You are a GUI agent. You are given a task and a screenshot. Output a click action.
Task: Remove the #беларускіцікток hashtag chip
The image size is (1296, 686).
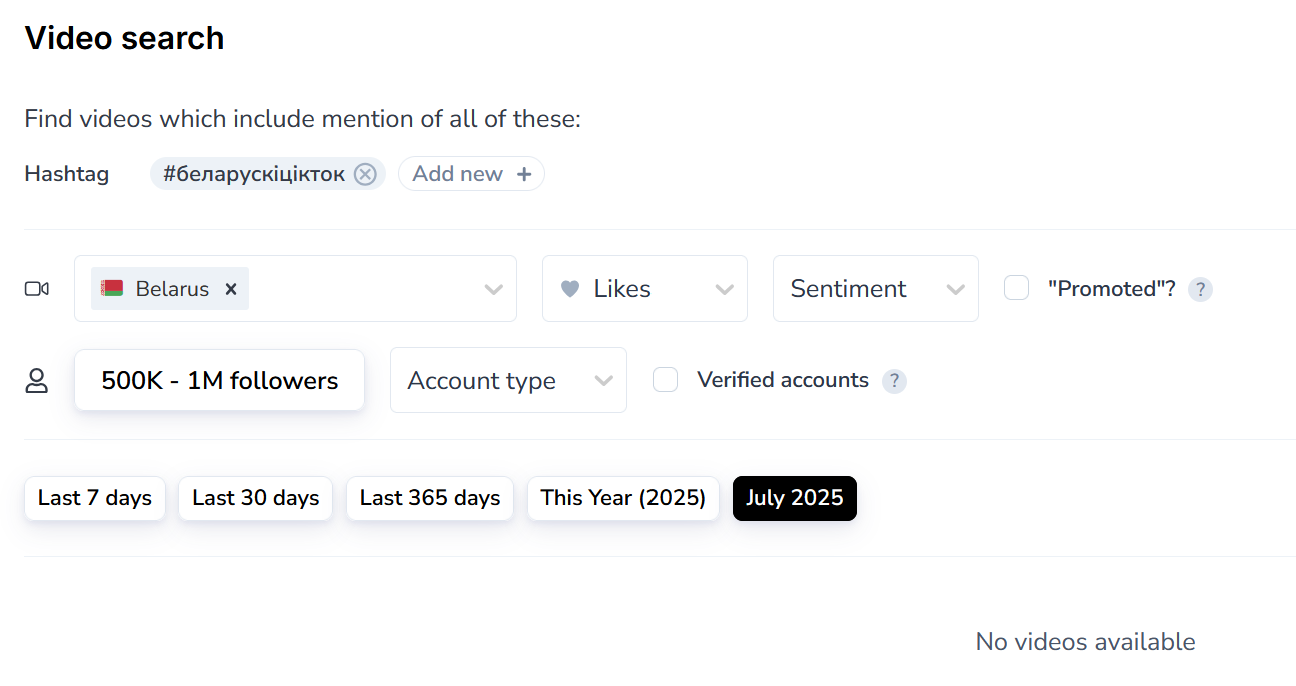coord(365,174)
